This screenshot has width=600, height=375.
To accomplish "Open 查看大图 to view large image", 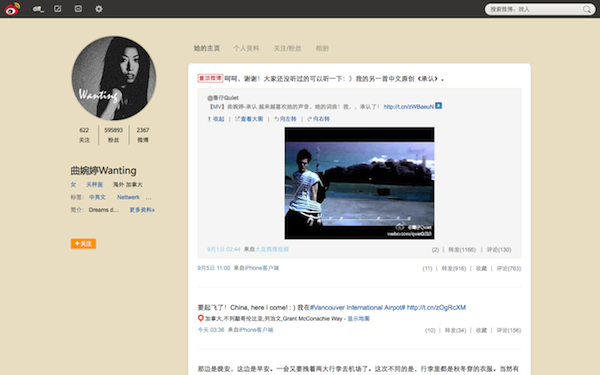I will click(x=249, y=119).
